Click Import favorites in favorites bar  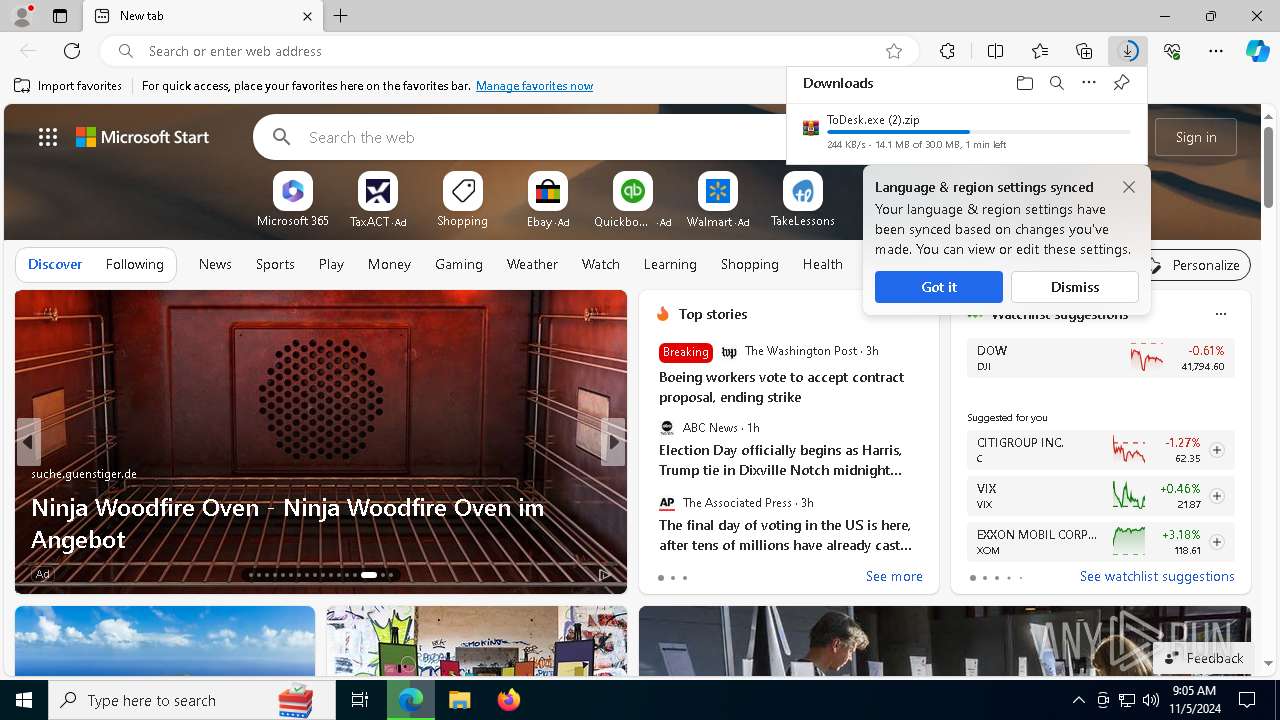point(68,86)
